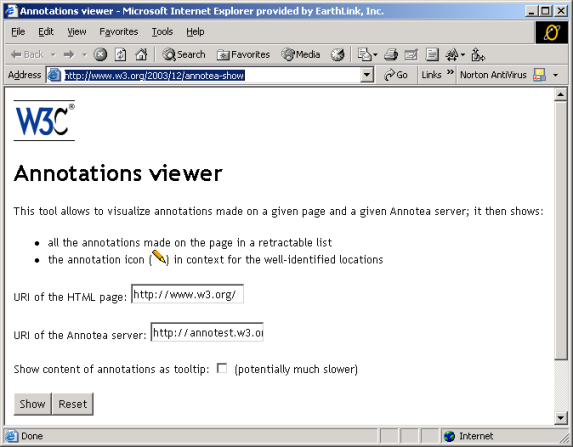Open the Mail button dropdown arrow
The image size is (573, 447).
click(x=375, y=55)
